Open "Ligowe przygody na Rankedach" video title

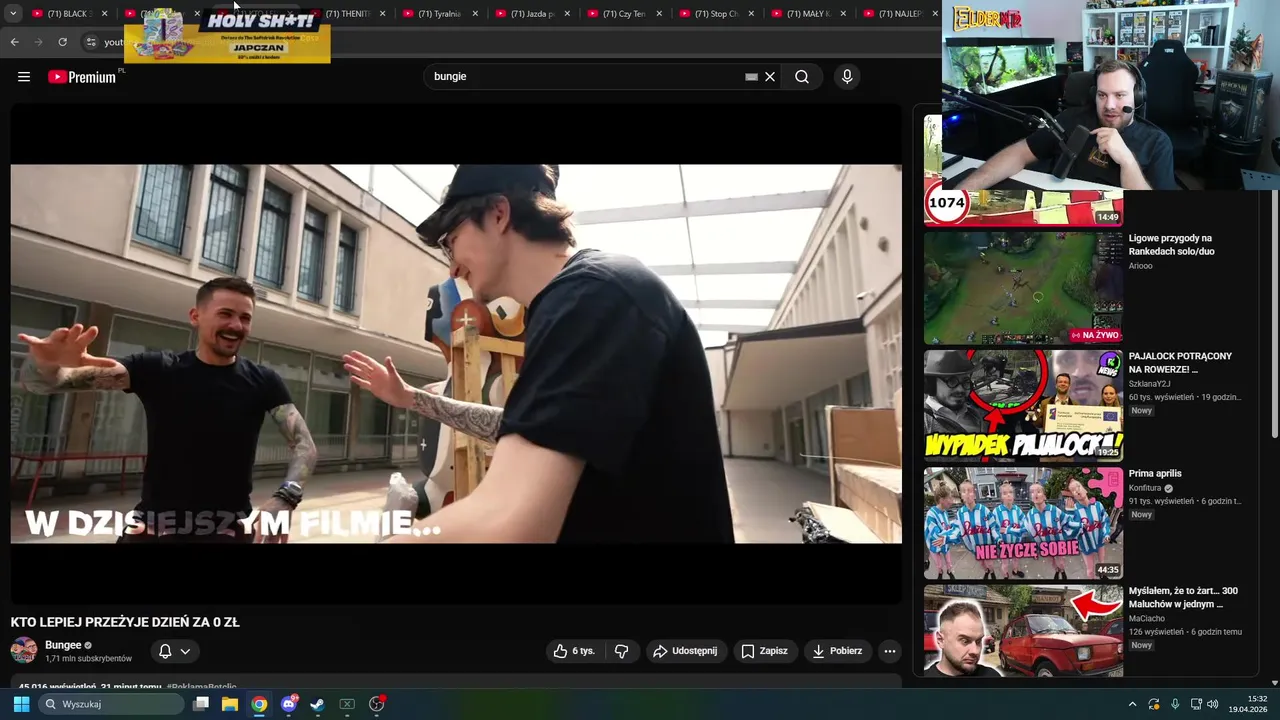1171,245
